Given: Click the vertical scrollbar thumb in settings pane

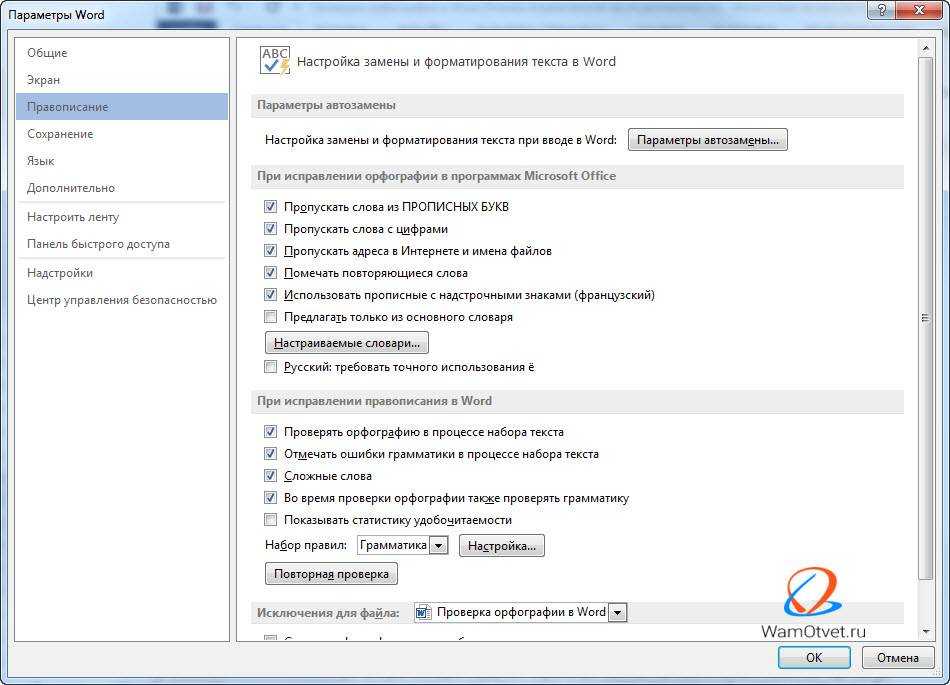Looking at the screenshot, I should tap(925, 318).
